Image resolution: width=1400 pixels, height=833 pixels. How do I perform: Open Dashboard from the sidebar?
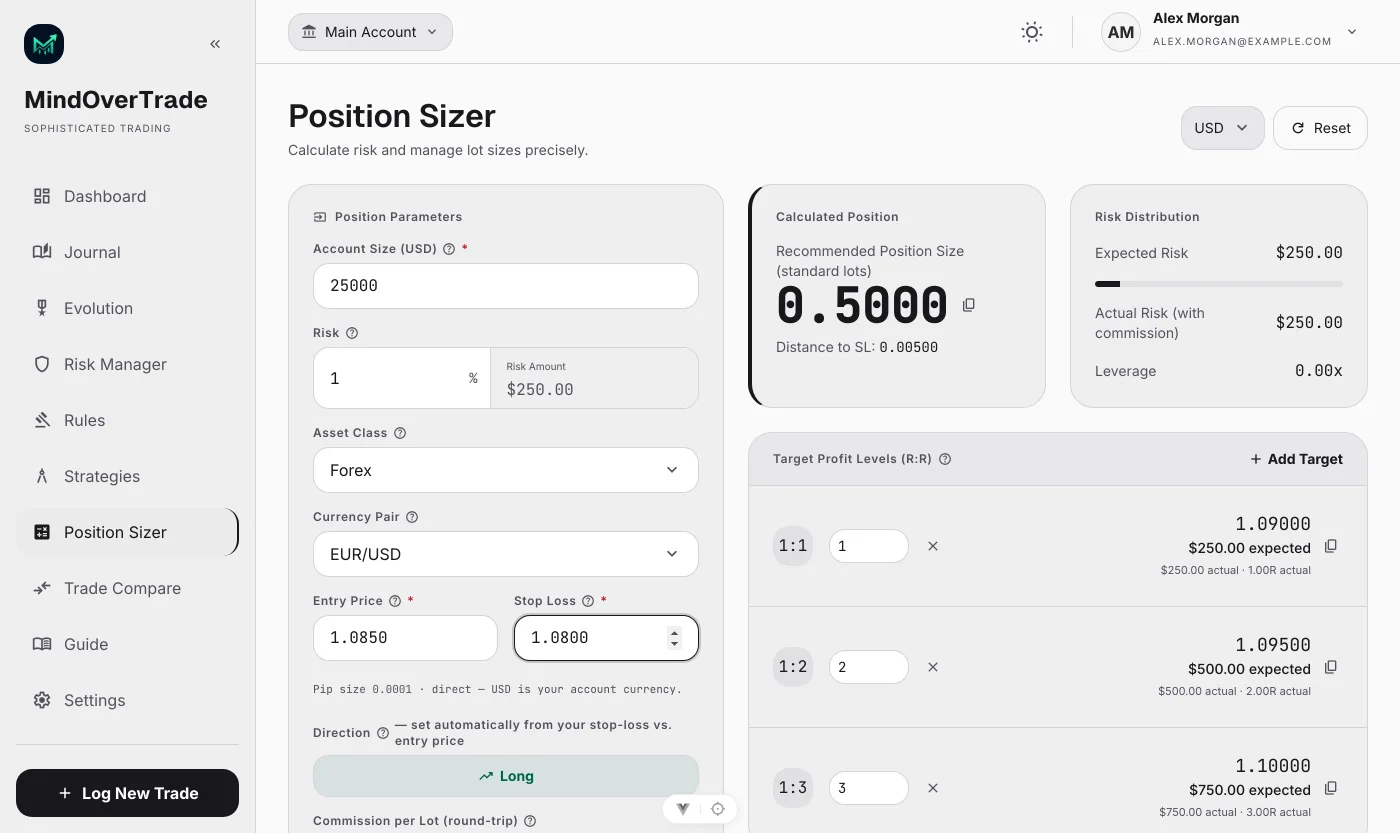127,196
